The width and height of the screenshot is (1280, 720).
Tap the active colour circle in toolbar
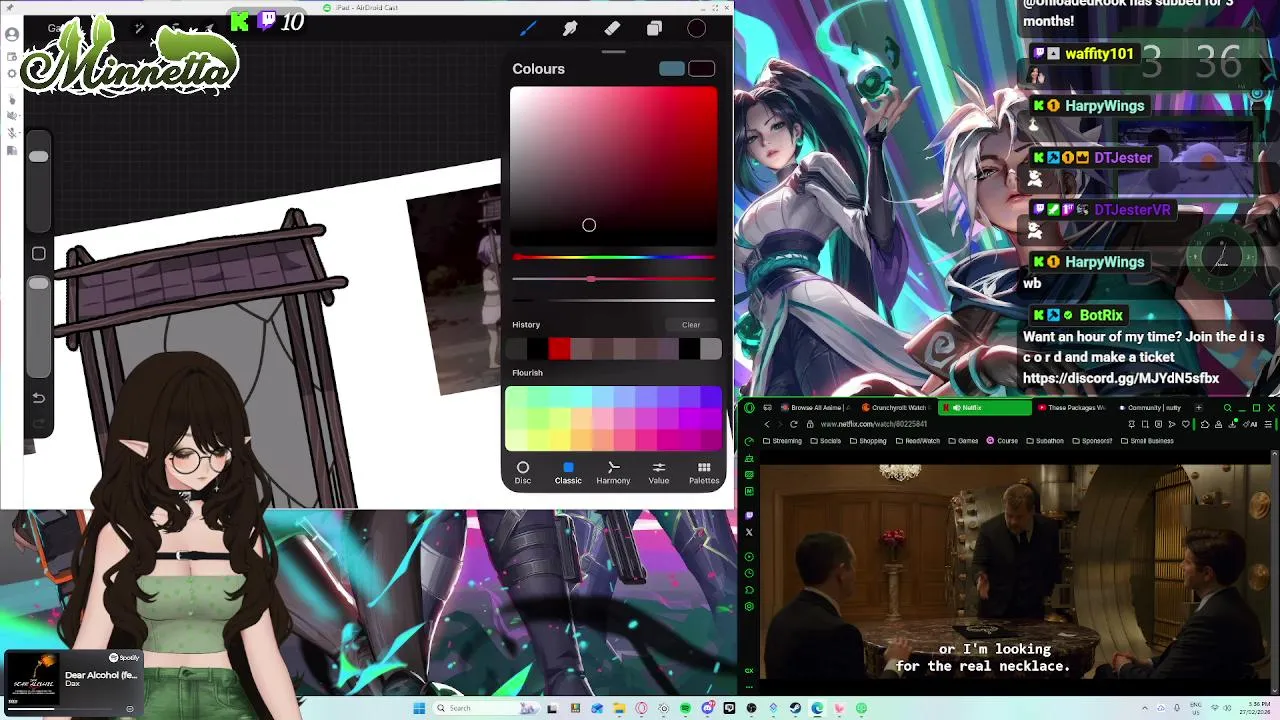pyautogui.click(x=697, y=29)
